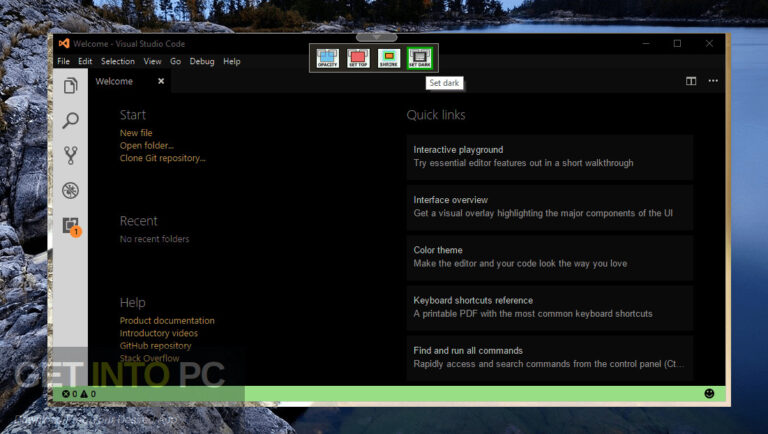Open the View menu
The height and width of the screenshot is (434, 768).
point(152,61)
